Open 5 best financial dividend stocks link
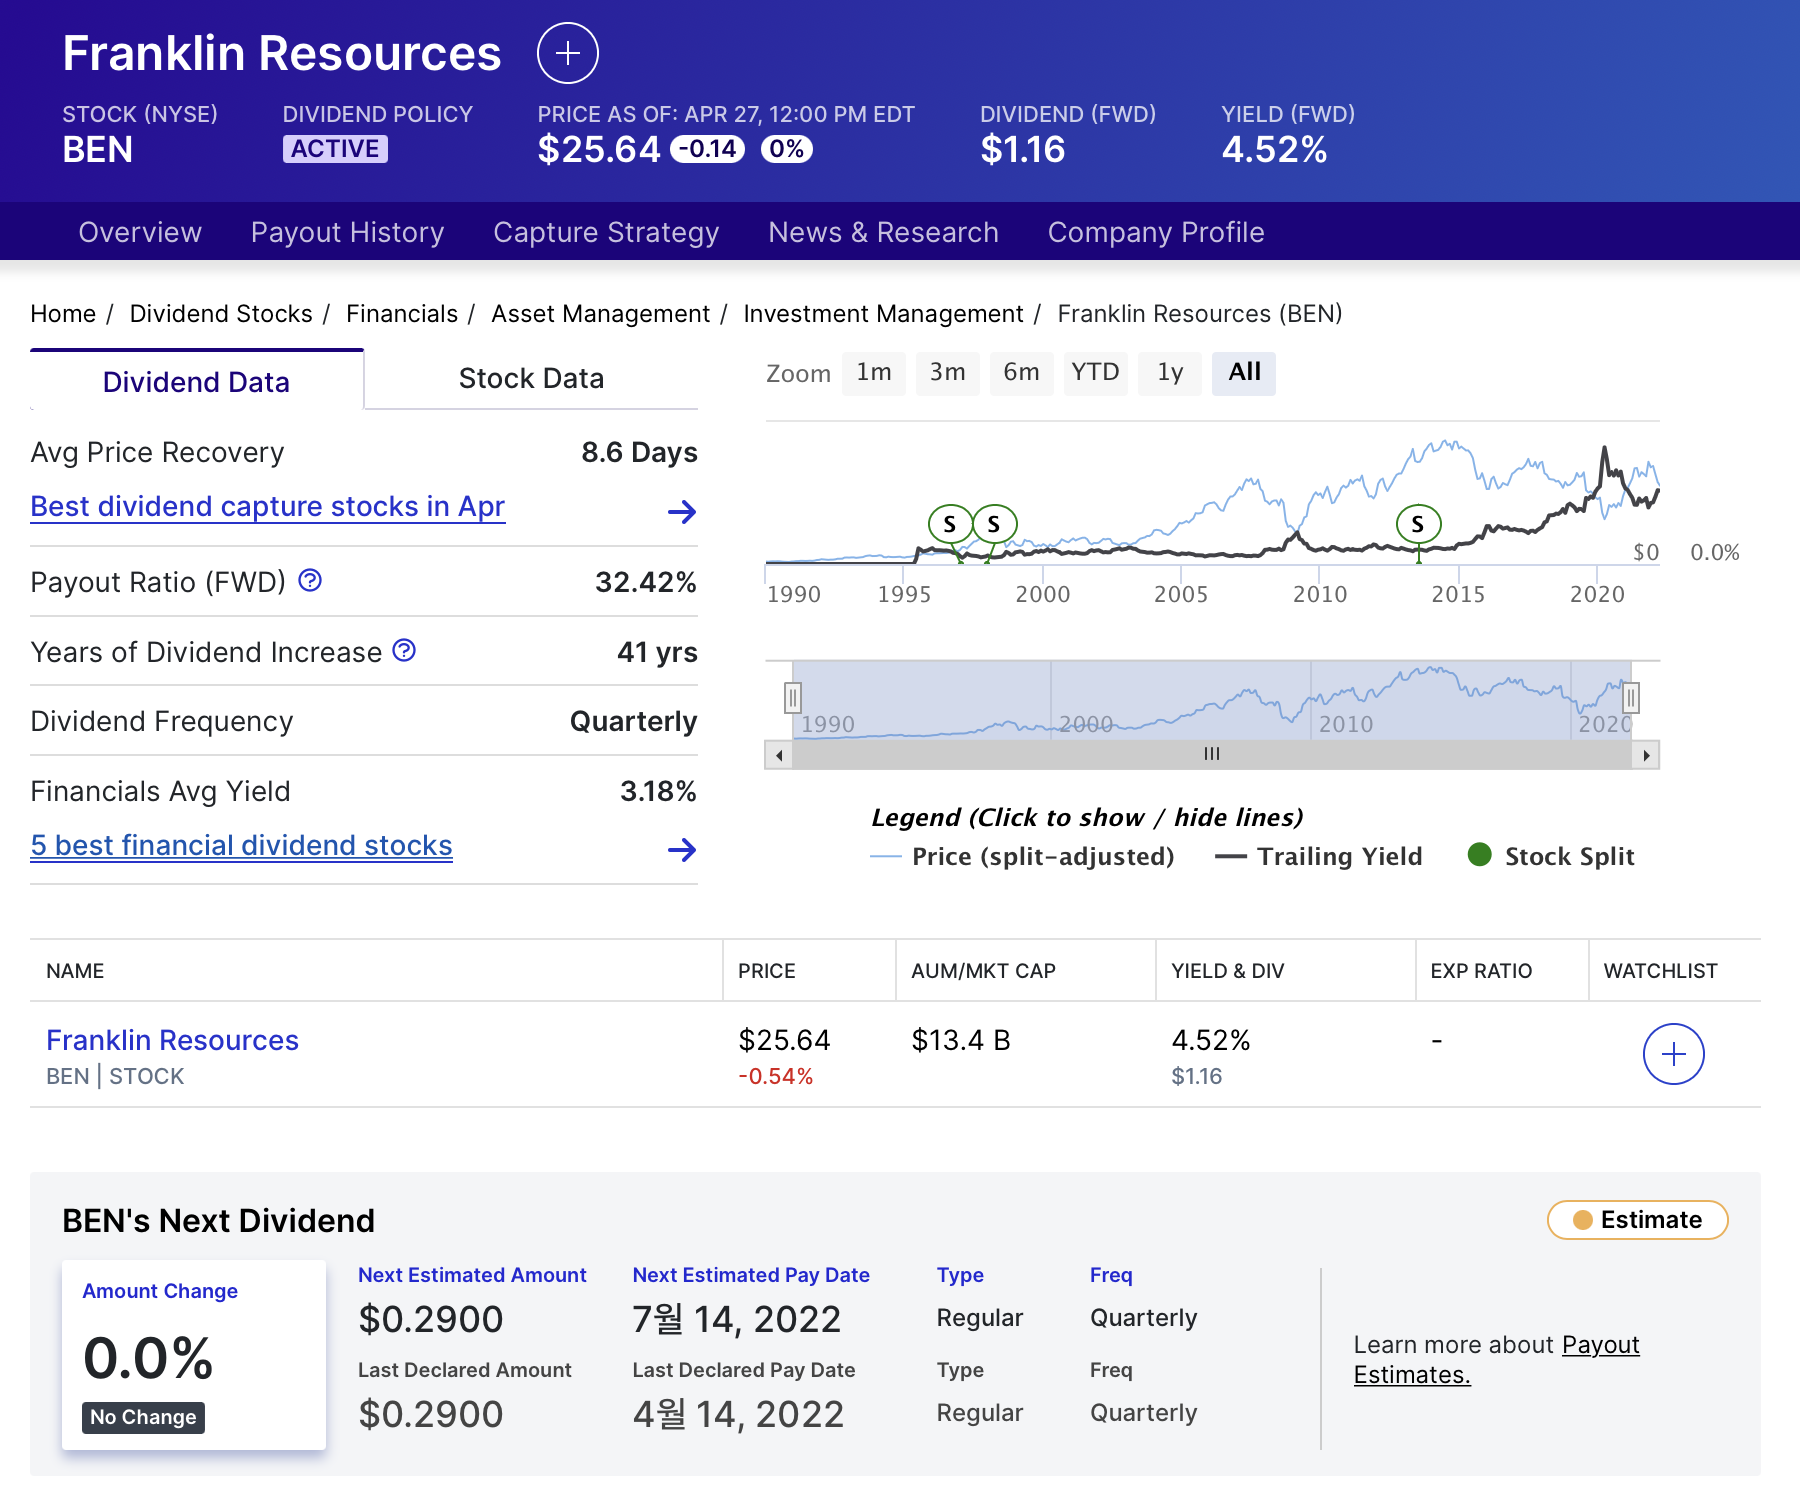The image size is (1800, 1492). click(241, 846)
